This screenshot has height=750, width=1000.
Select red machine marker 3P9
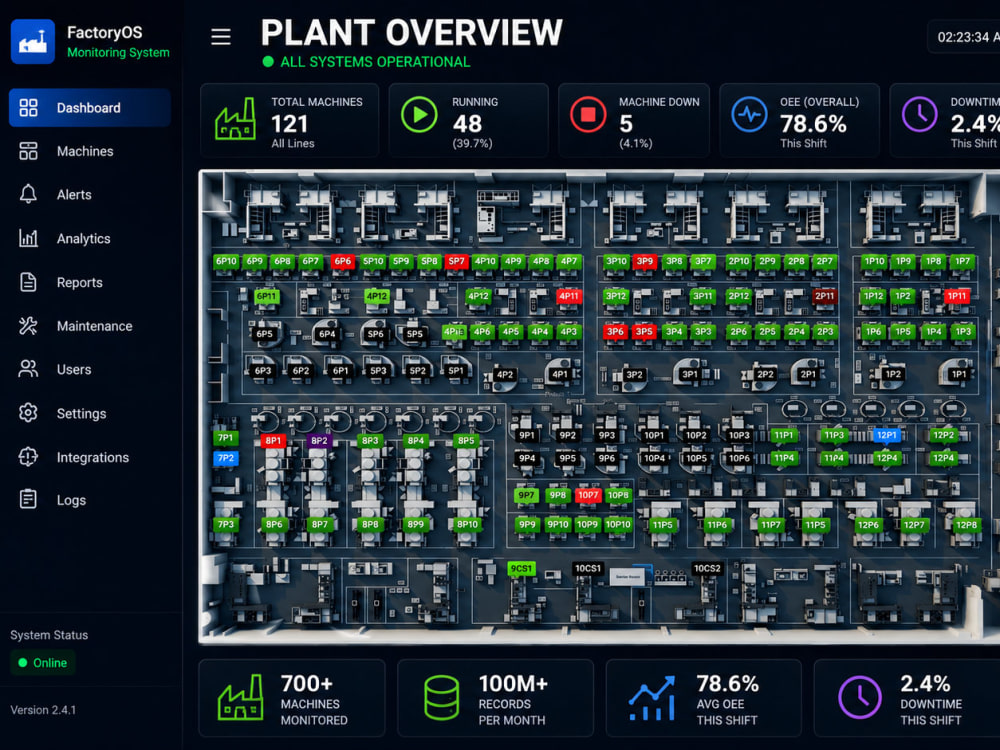[x=645, y=261]
